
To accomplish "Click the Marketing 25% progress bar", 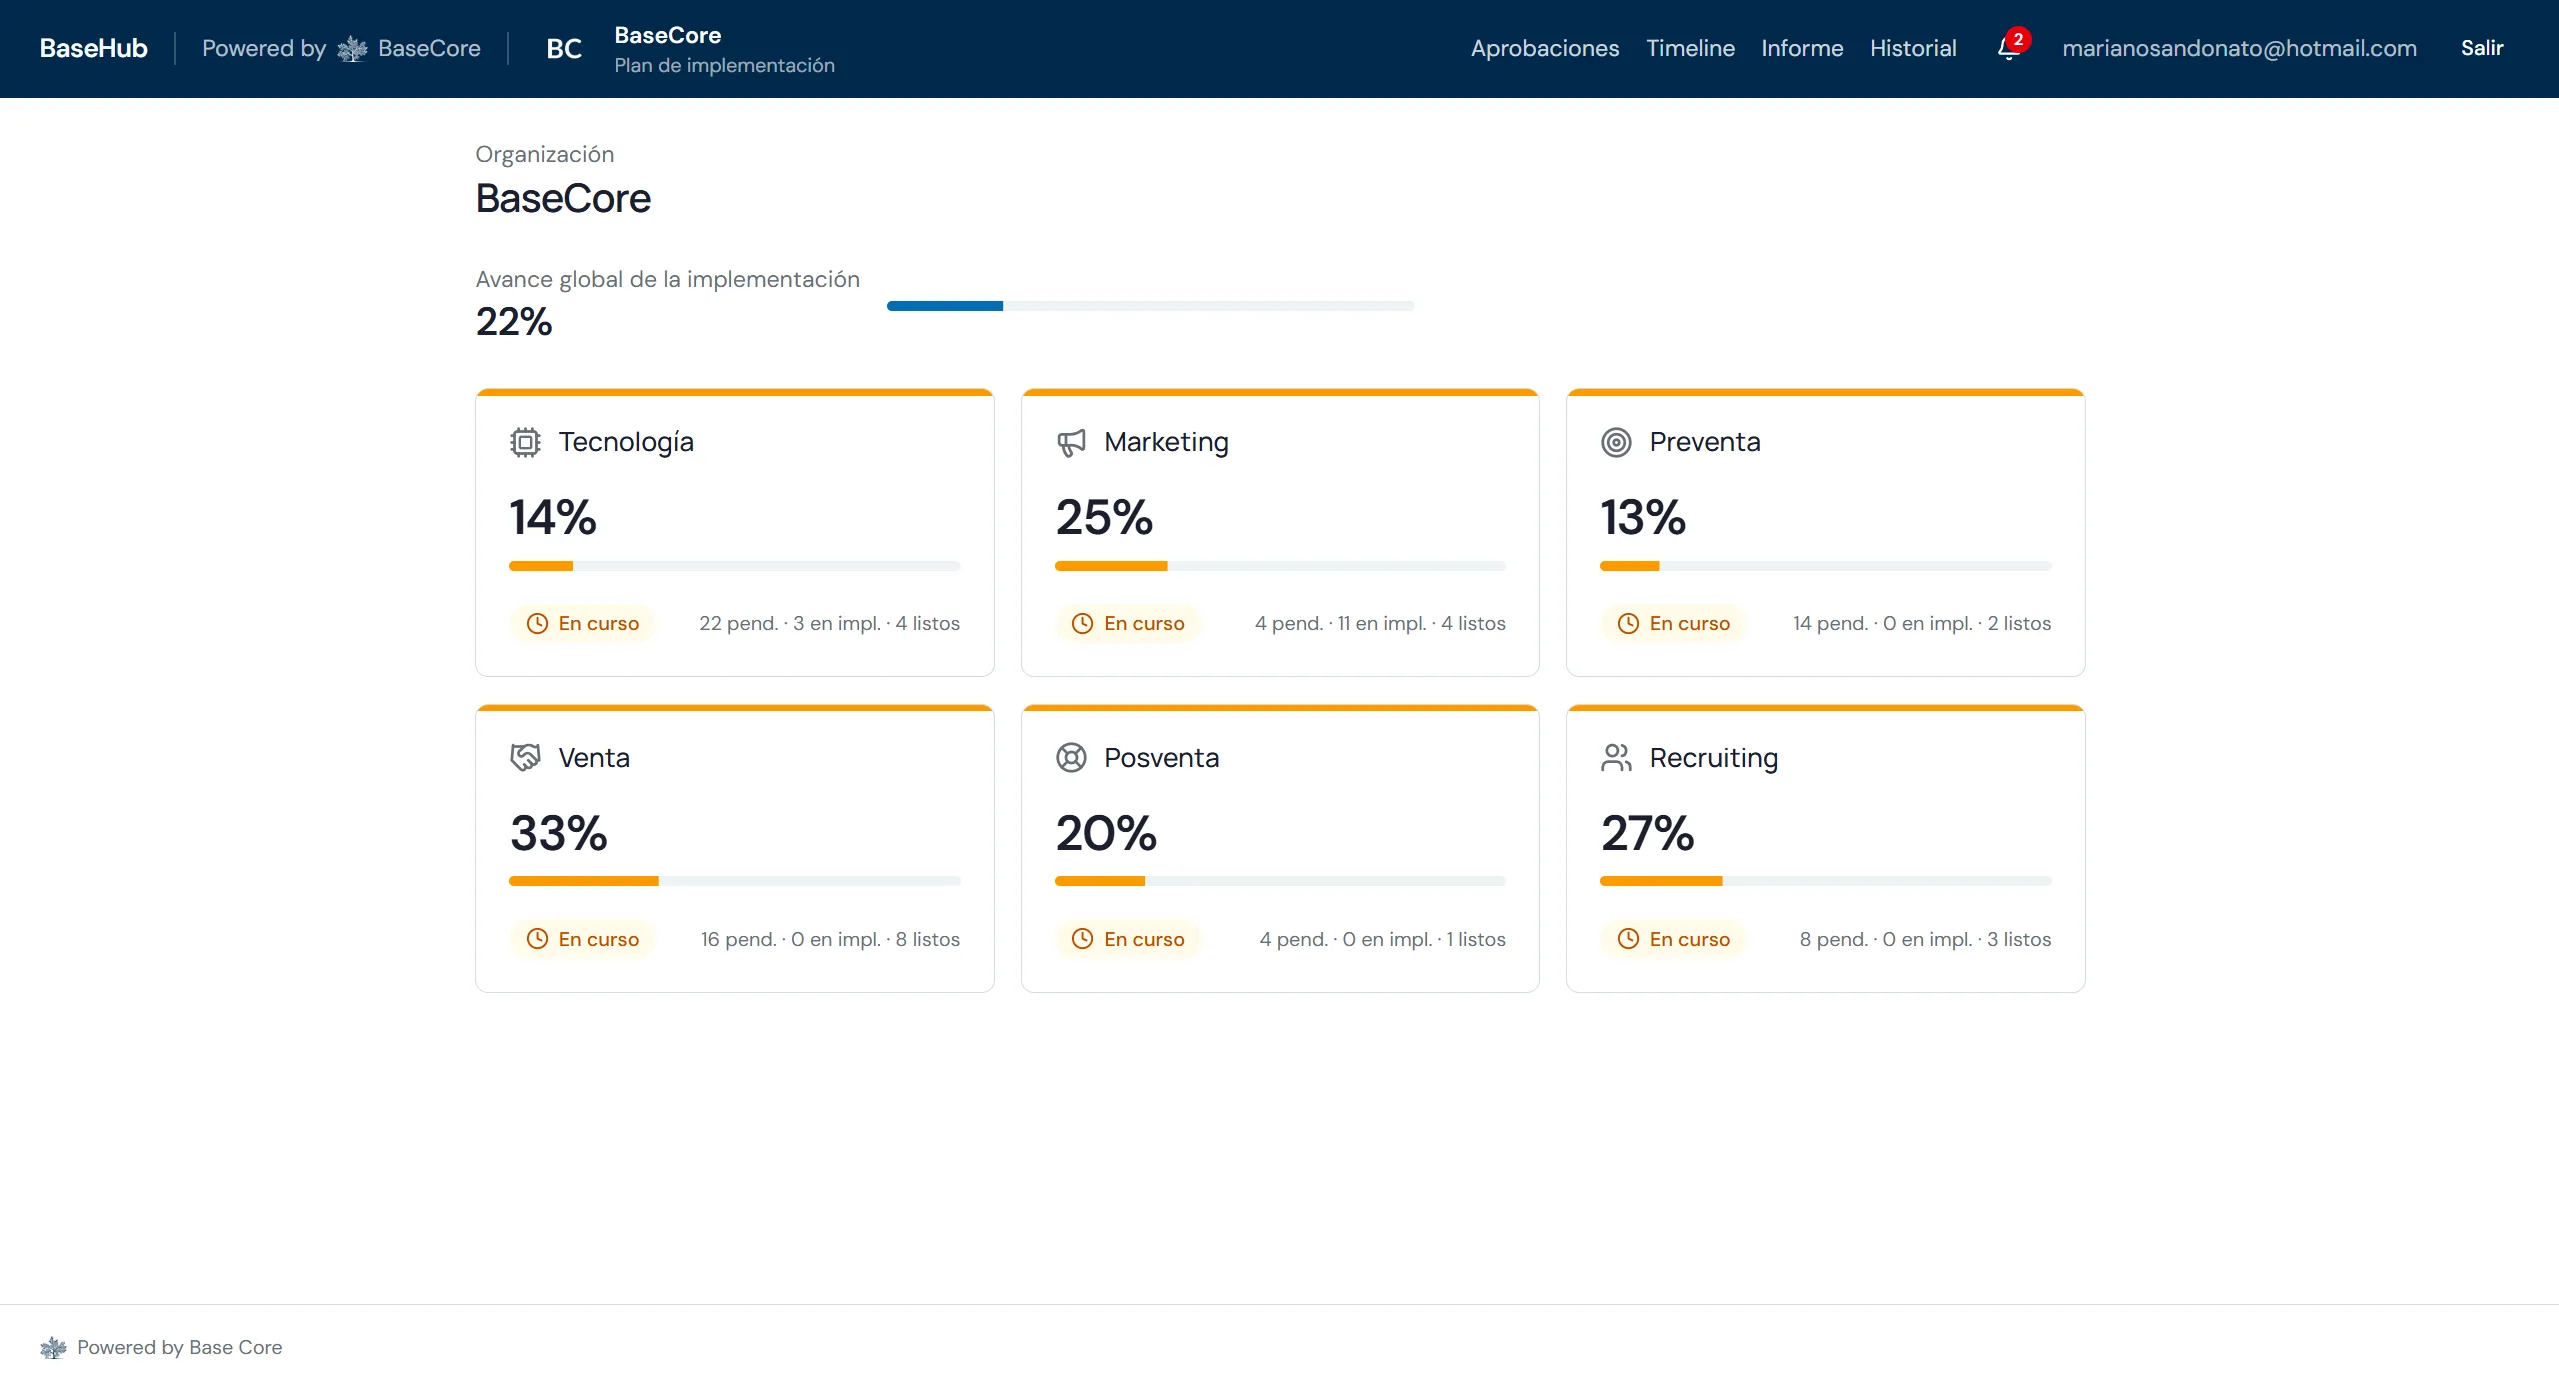I will [1280, 566].
